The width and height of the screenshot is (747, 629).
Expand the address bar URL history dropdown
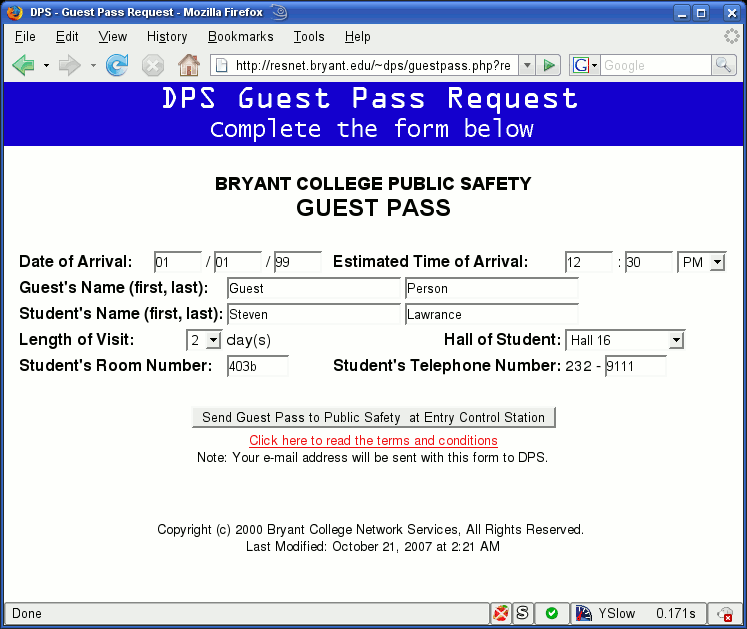[x=527, y=65]
